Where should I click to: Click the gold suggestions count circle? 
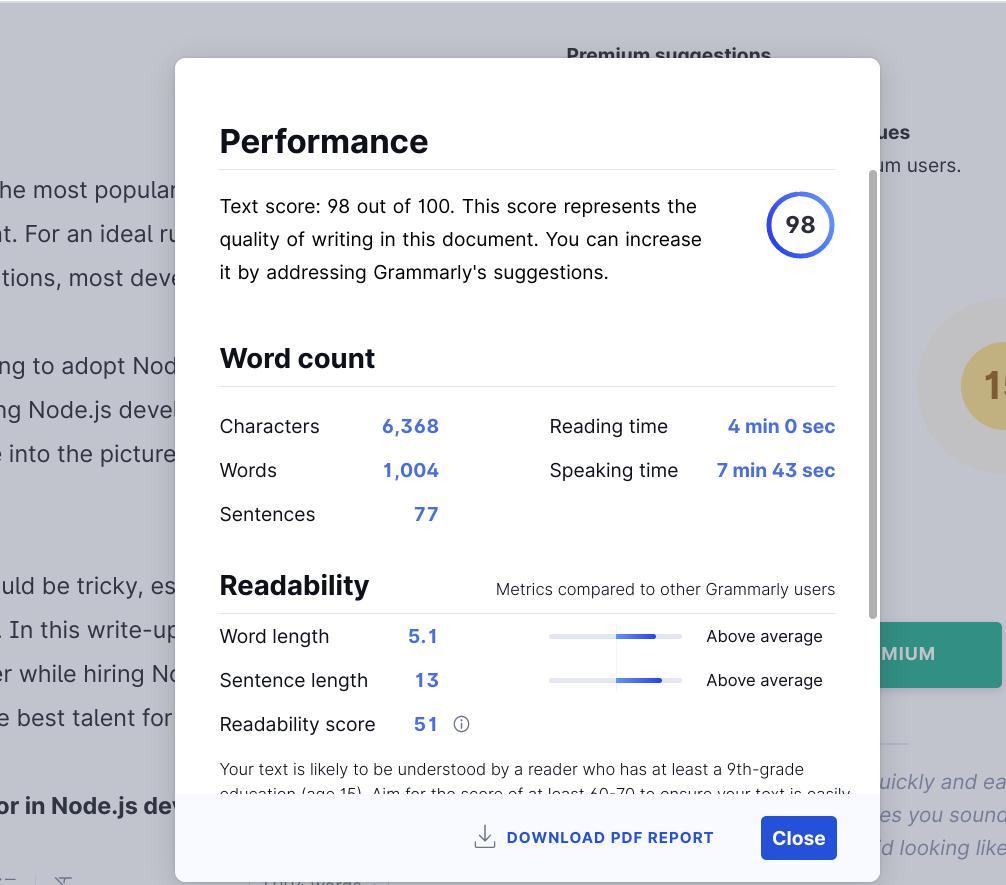(x=984, y=386)
